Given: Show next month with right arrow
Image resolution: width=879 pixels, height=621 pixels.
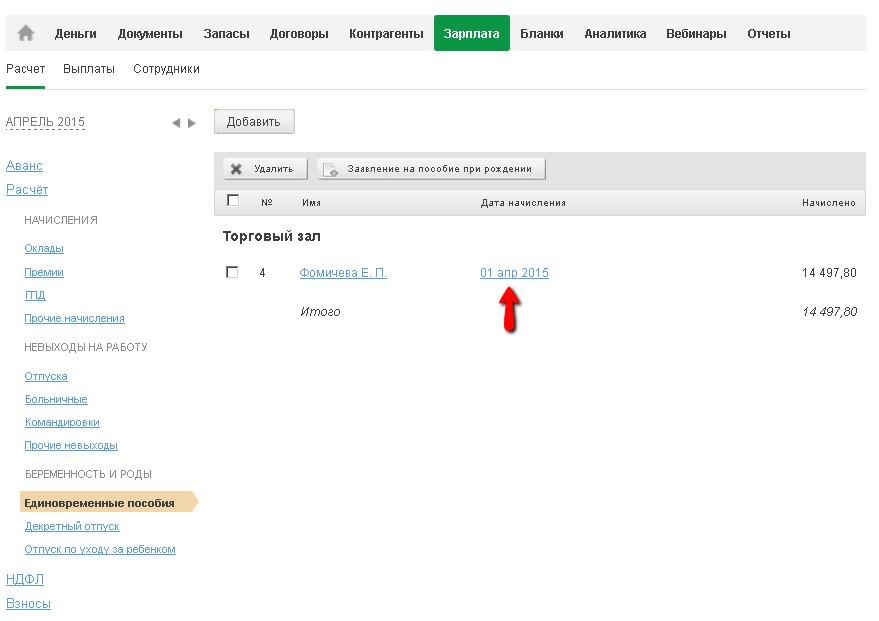Looking at the screenshot, I should point(192,123).
